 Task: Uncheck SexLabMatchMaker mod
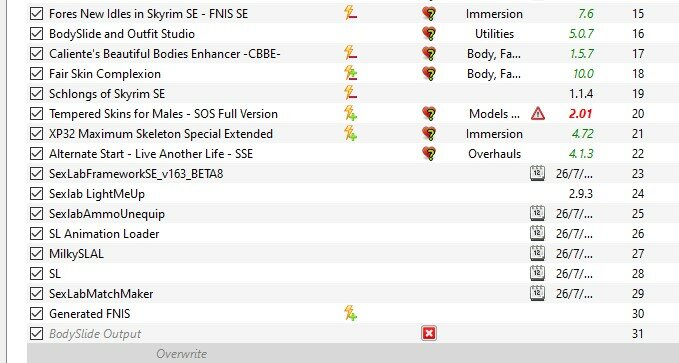[36, 293]
